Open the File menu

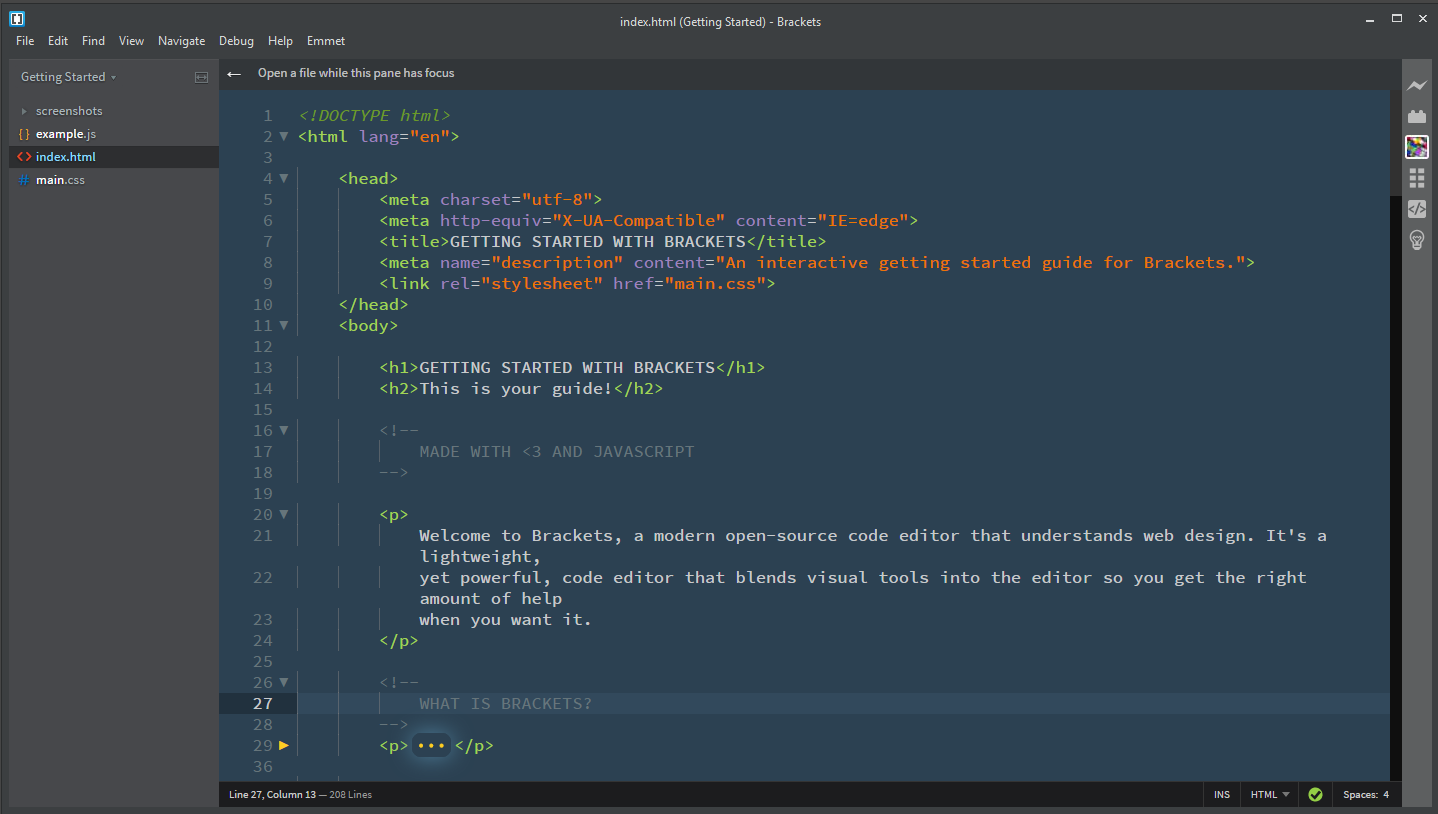coord(25,41)
